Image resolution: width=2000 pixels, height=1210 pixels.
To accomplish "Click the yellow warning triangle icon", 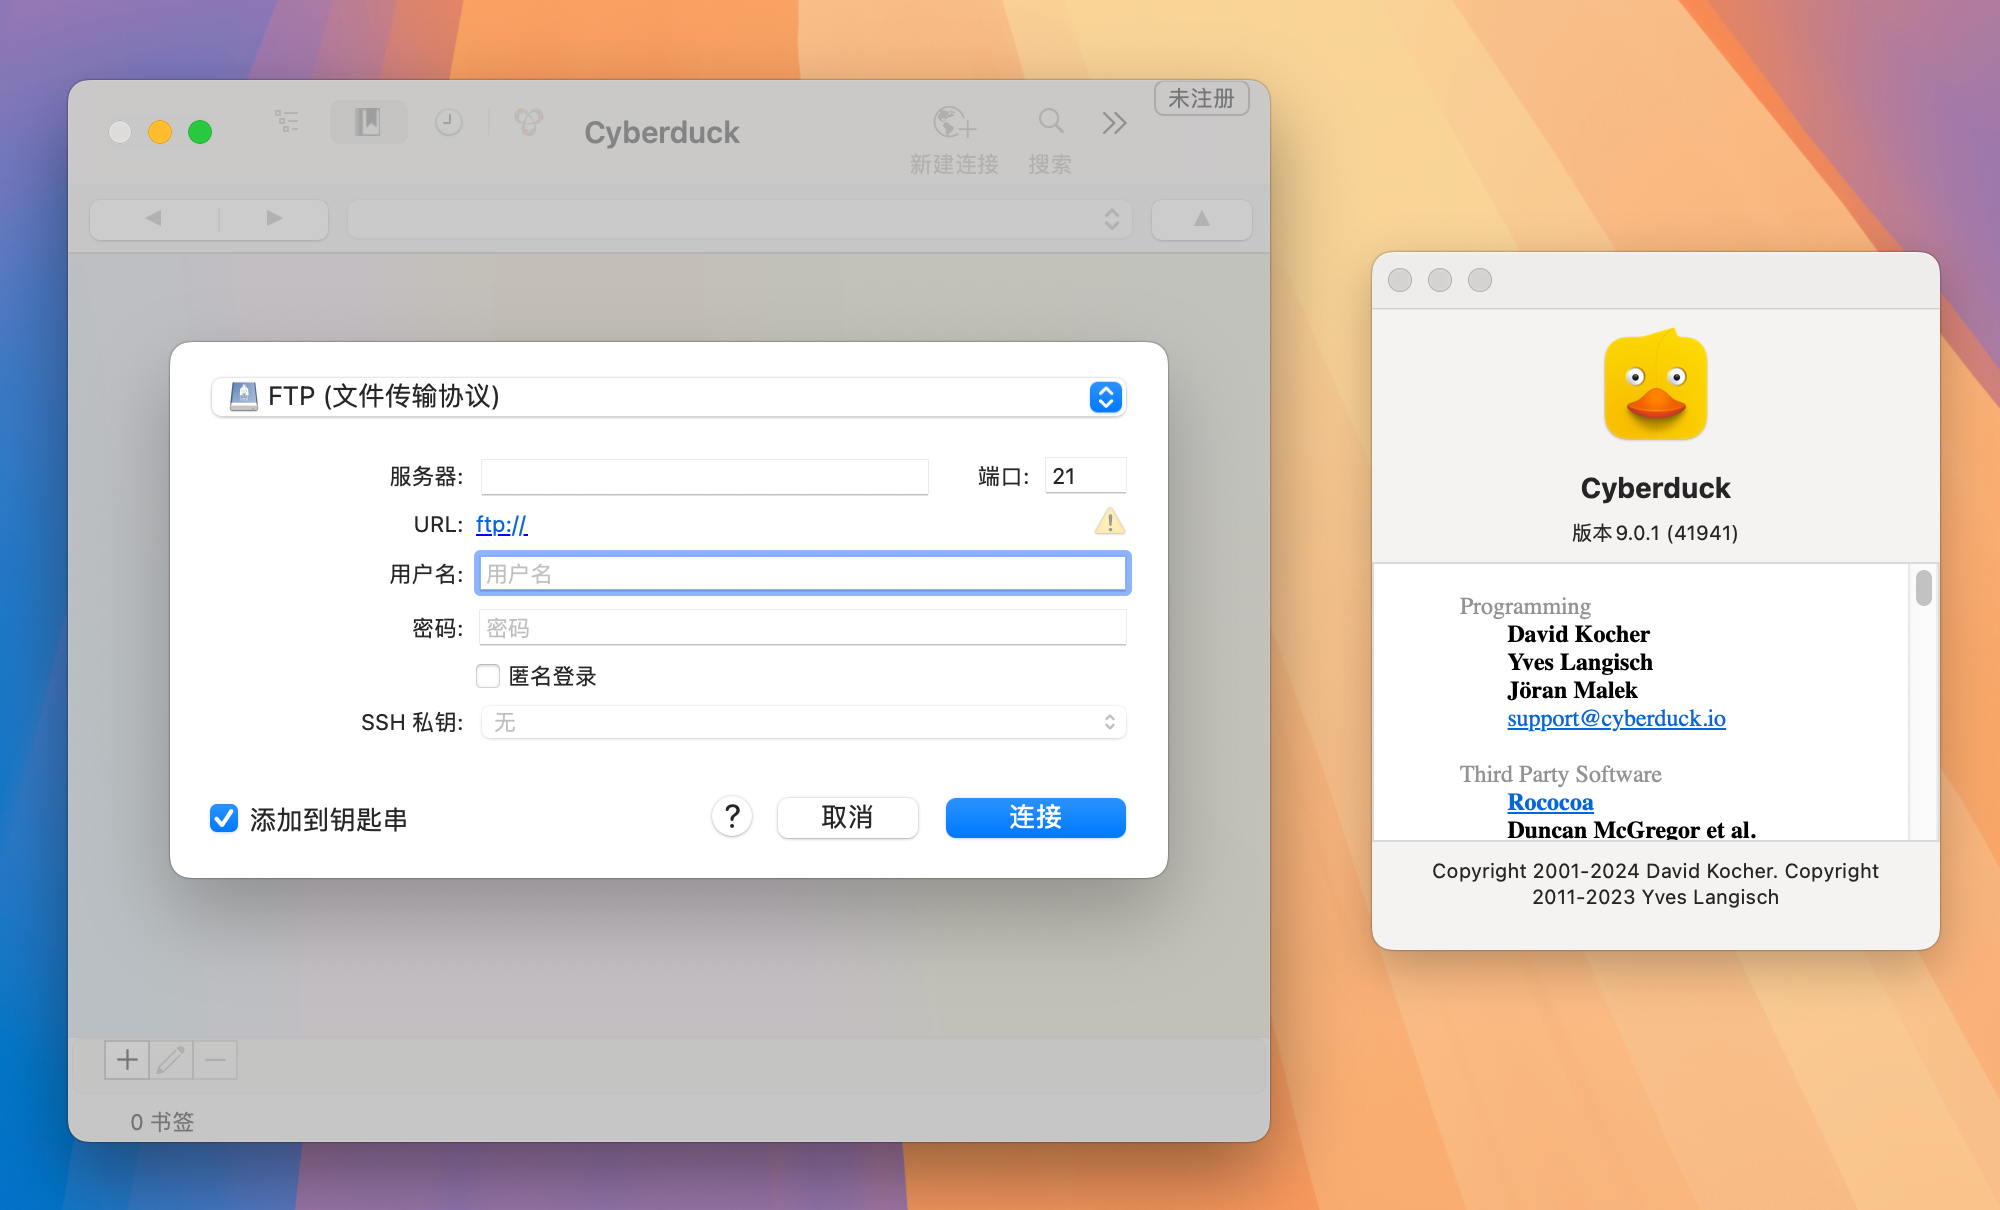I will point(1109,521).
